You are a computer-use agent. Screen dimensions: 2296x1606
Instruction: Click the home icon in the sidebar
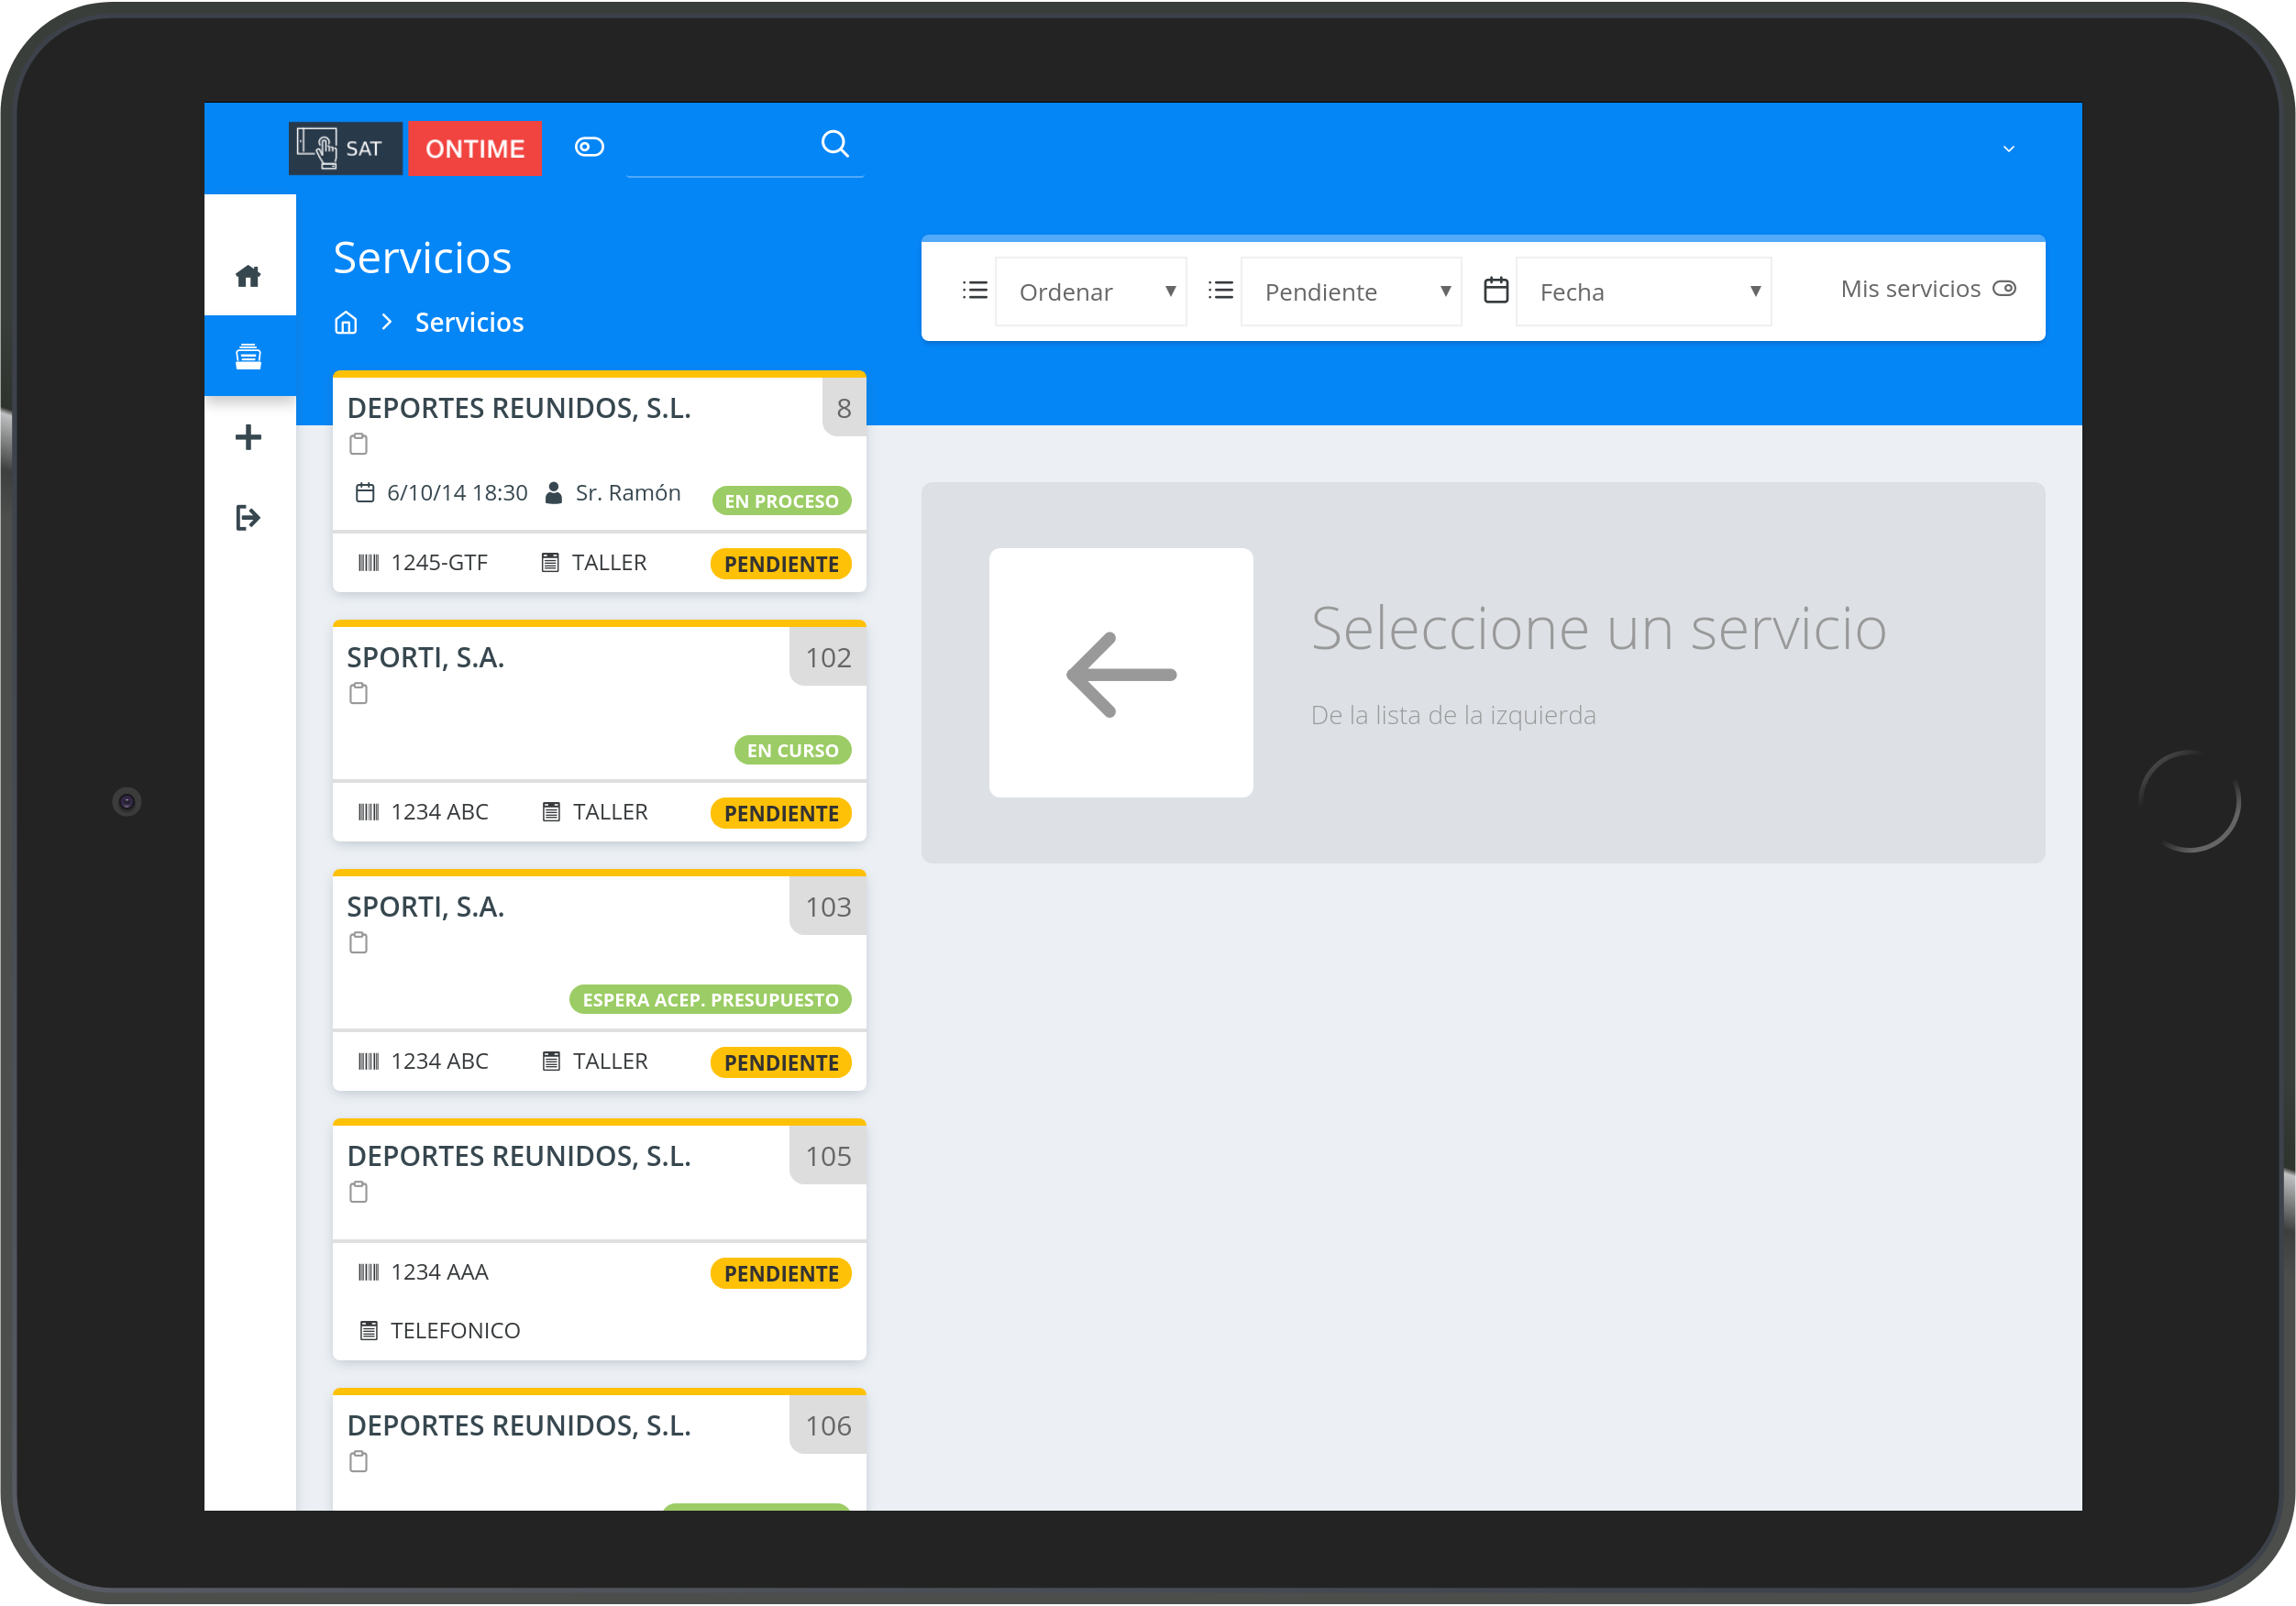(x=248, y=276)
